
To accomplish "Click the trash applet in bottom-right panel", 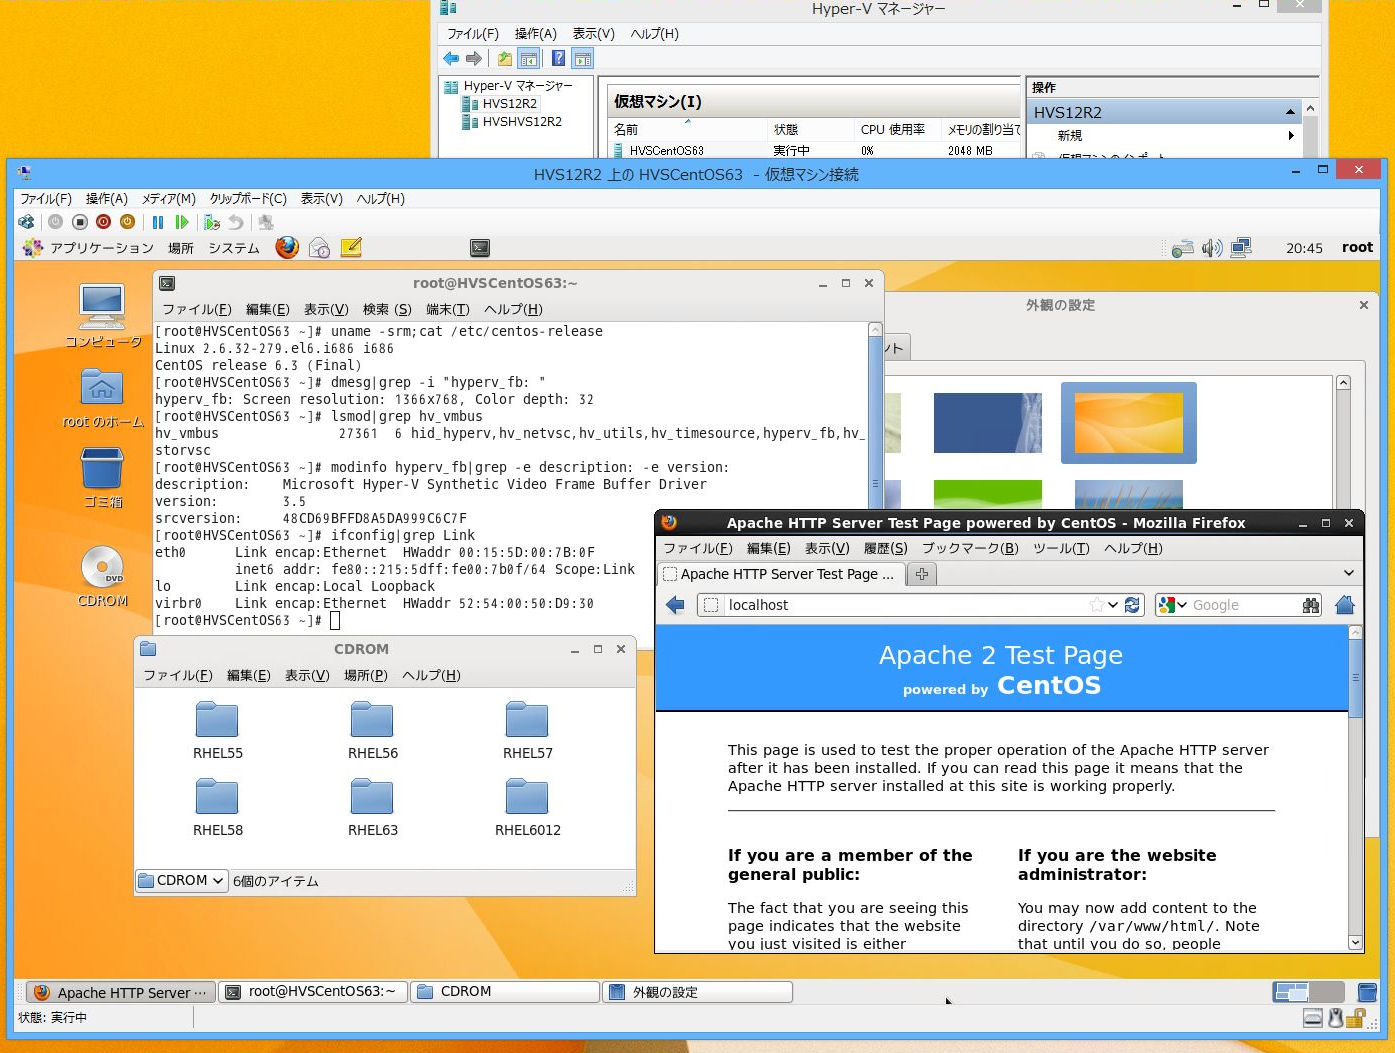I will [1367, 992].
